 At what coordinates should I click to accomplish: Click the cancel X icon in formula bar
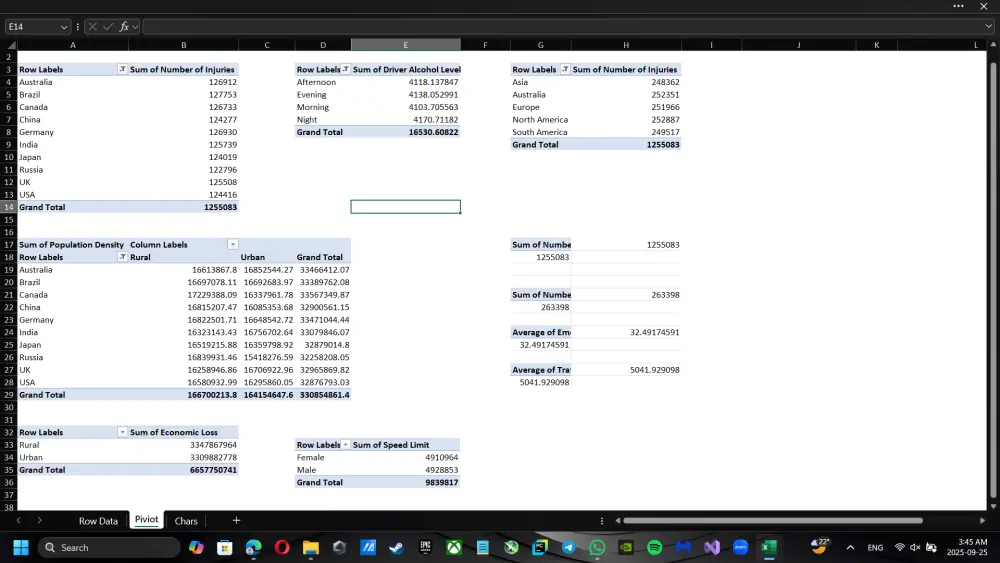(x=92, y=27)
